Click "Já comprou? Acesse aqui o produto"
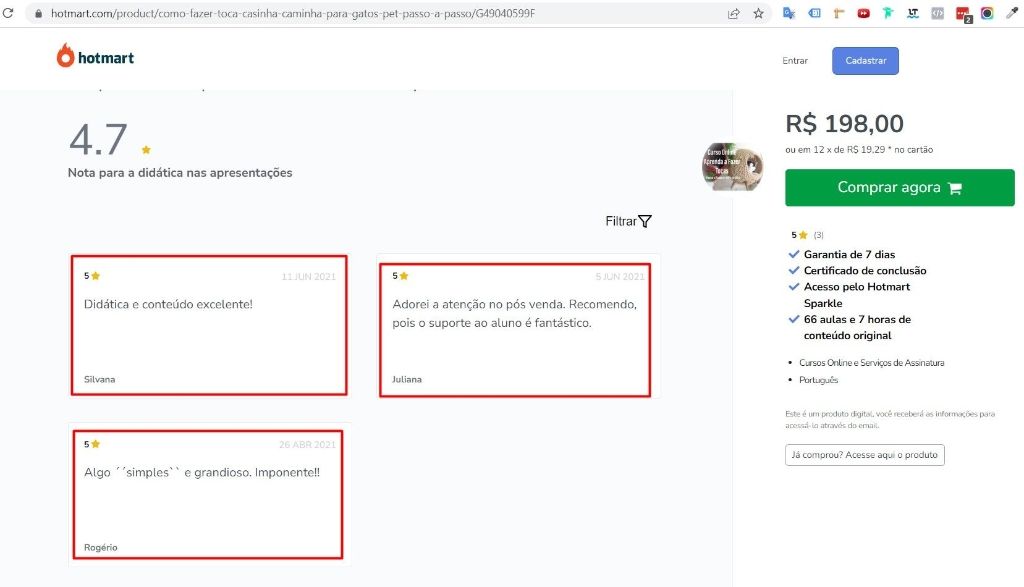 click(864, 455)
